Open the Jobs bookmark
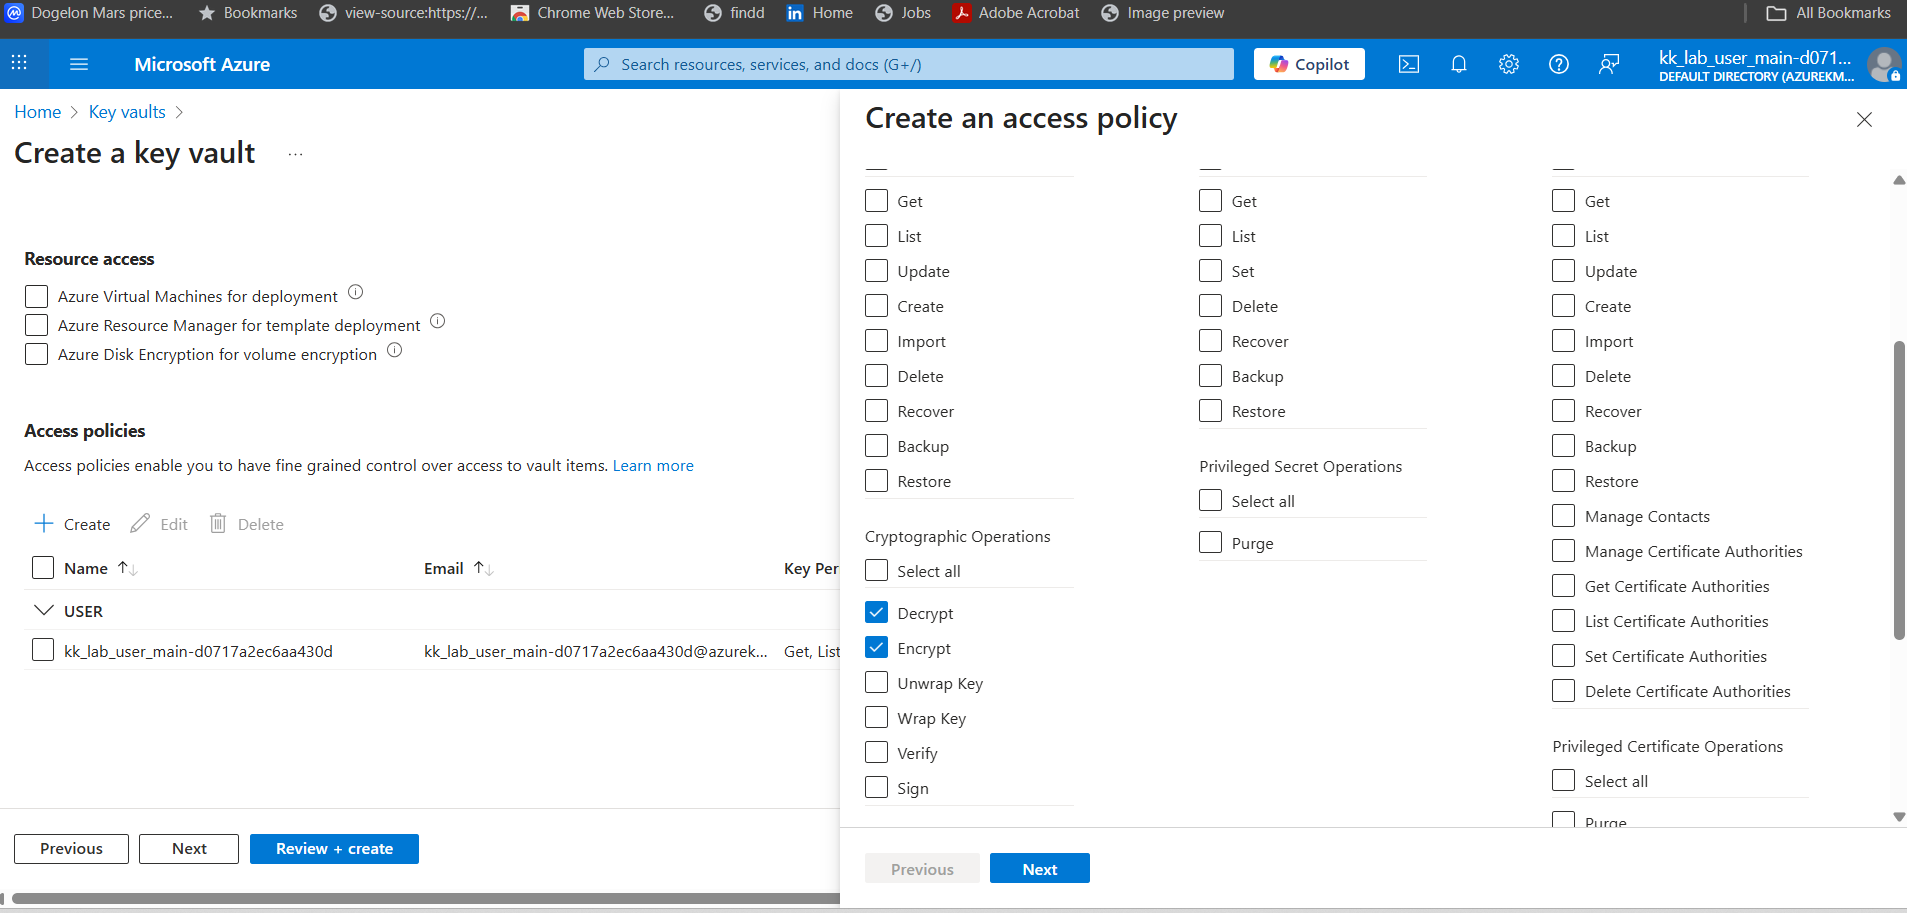Viewport: 1907px width, 913px height. pos(903,13)
